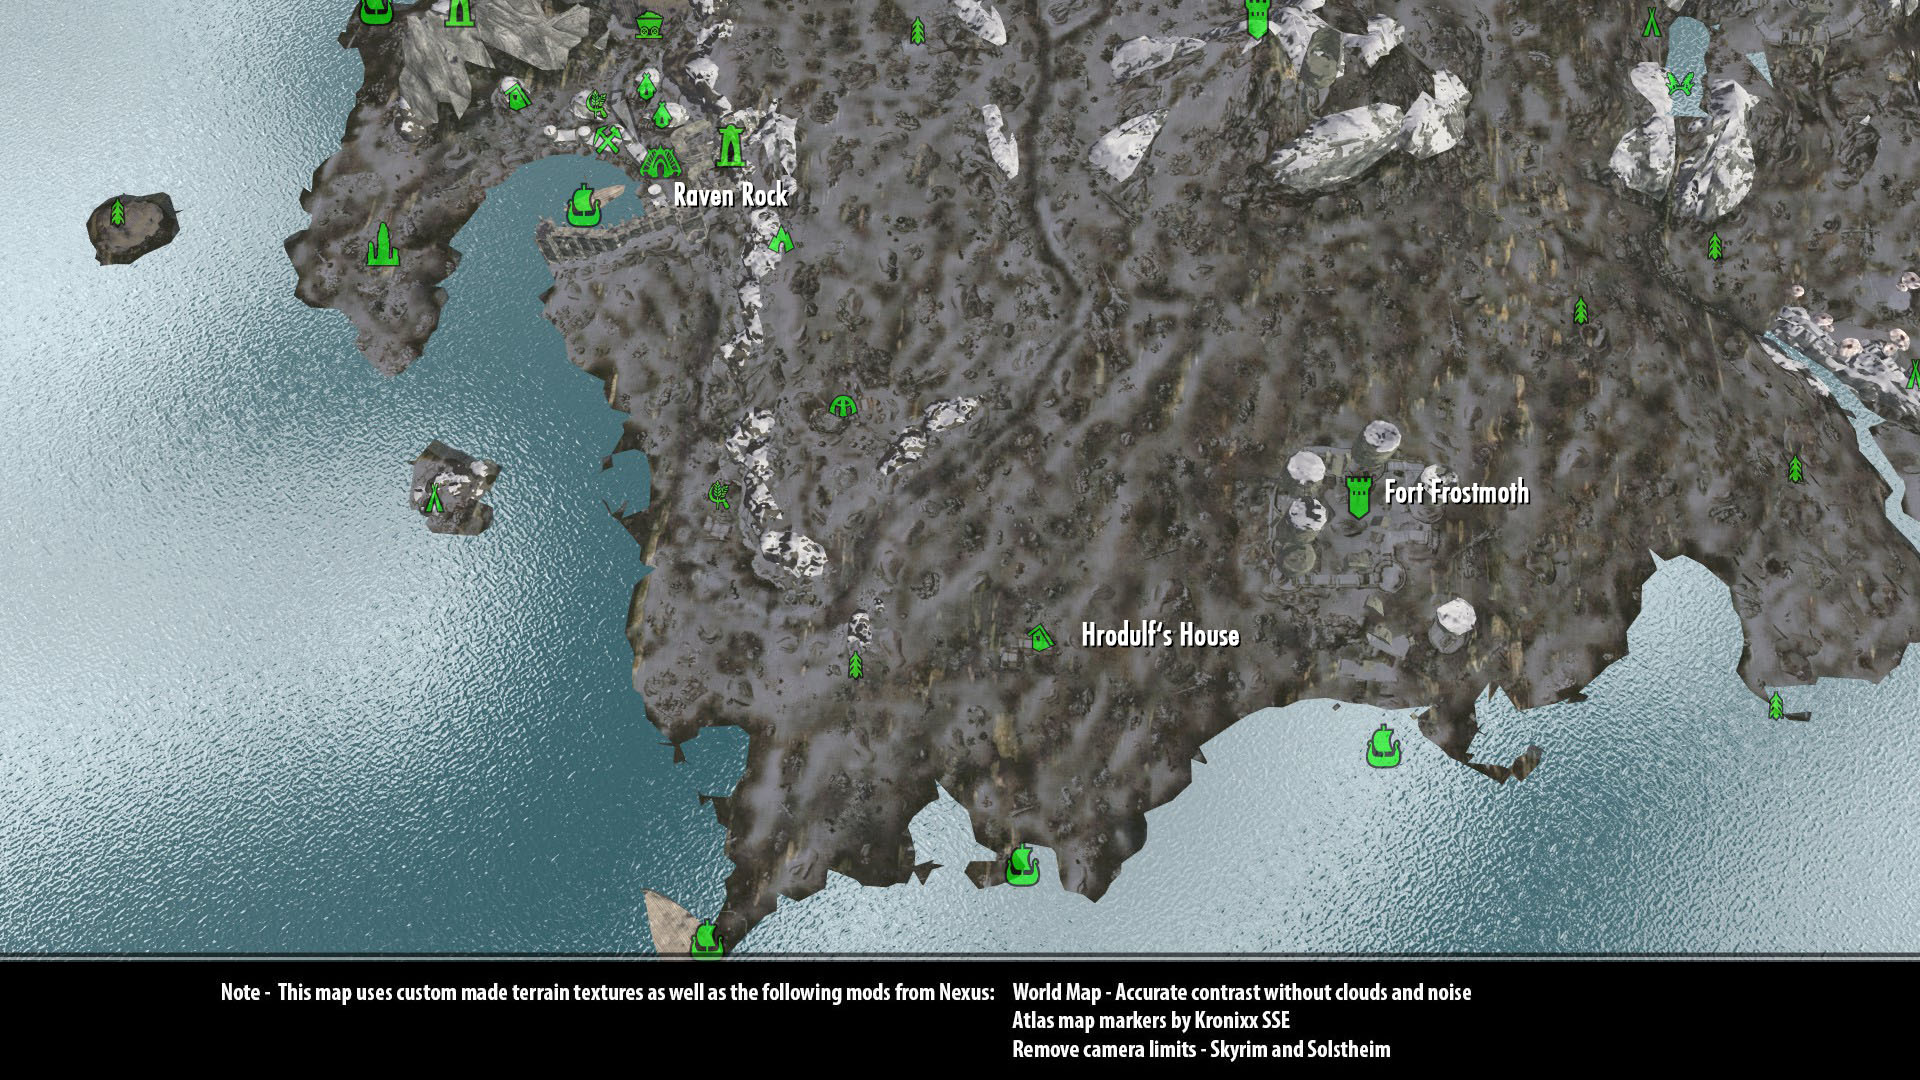Click the farm marker on the west coast
Image resolution: width=1920 pixels, height=1080 pixels.
pos(718,493)
